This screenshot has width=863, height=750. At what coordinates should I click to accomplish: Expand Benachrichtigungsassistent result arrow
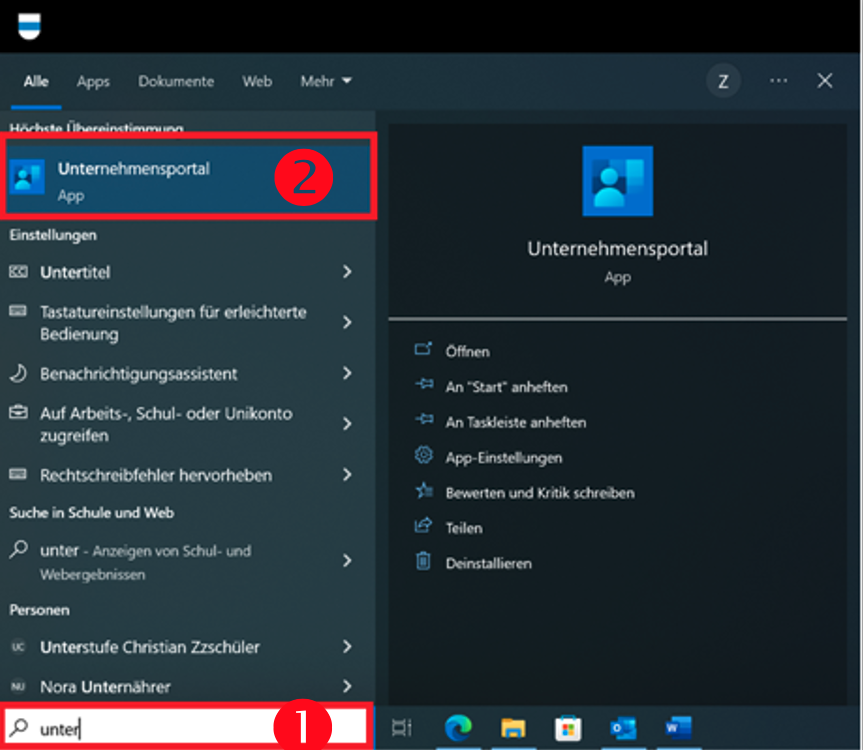tap(347, 373)
